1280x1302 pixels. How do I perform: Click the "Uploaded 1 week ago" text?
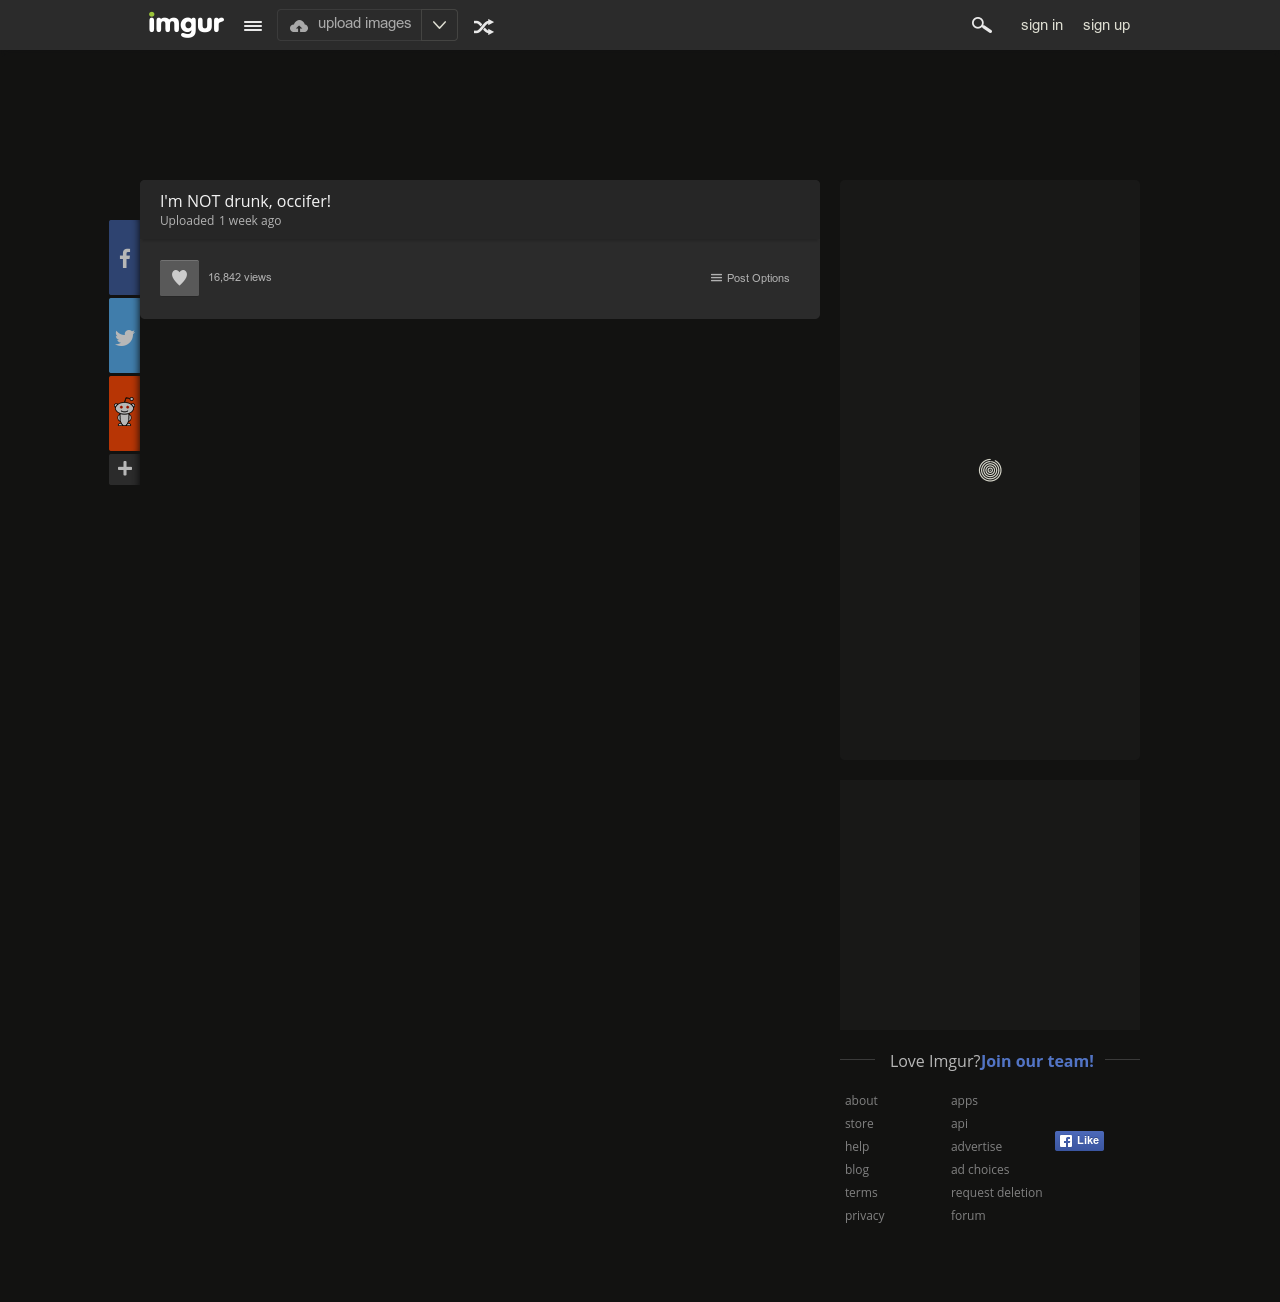[221, 221]
